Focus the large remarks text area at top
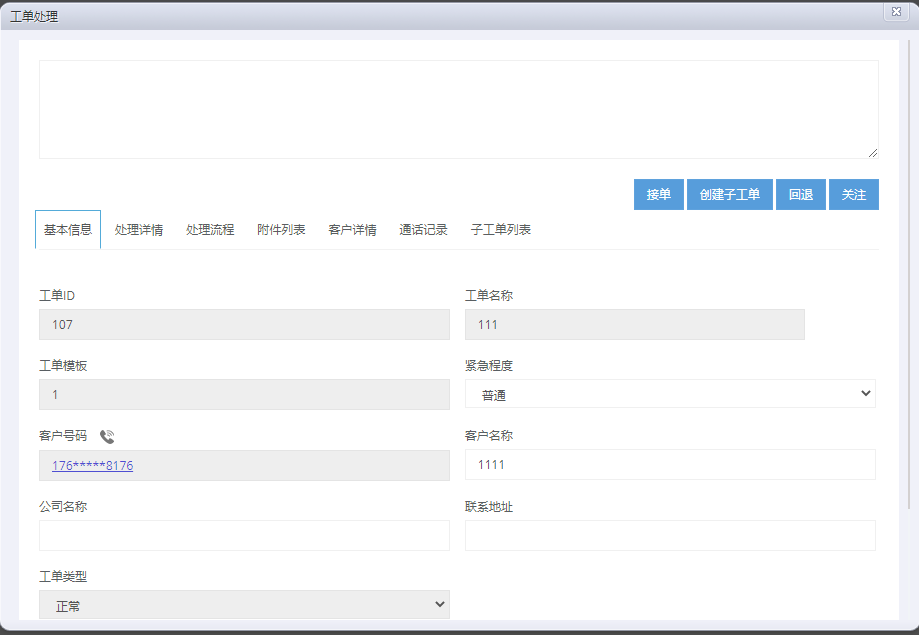The image size is (919, 635). pyautogui.click(x=458, y=109)
